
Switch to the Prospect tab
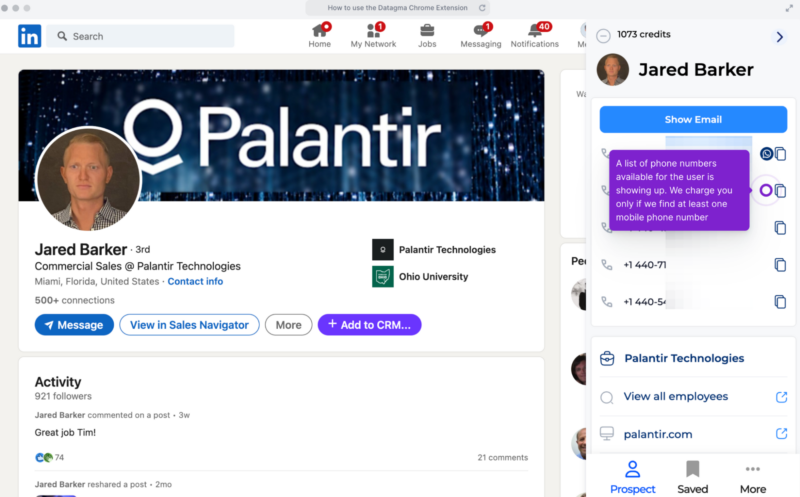(x=632, y=477)
